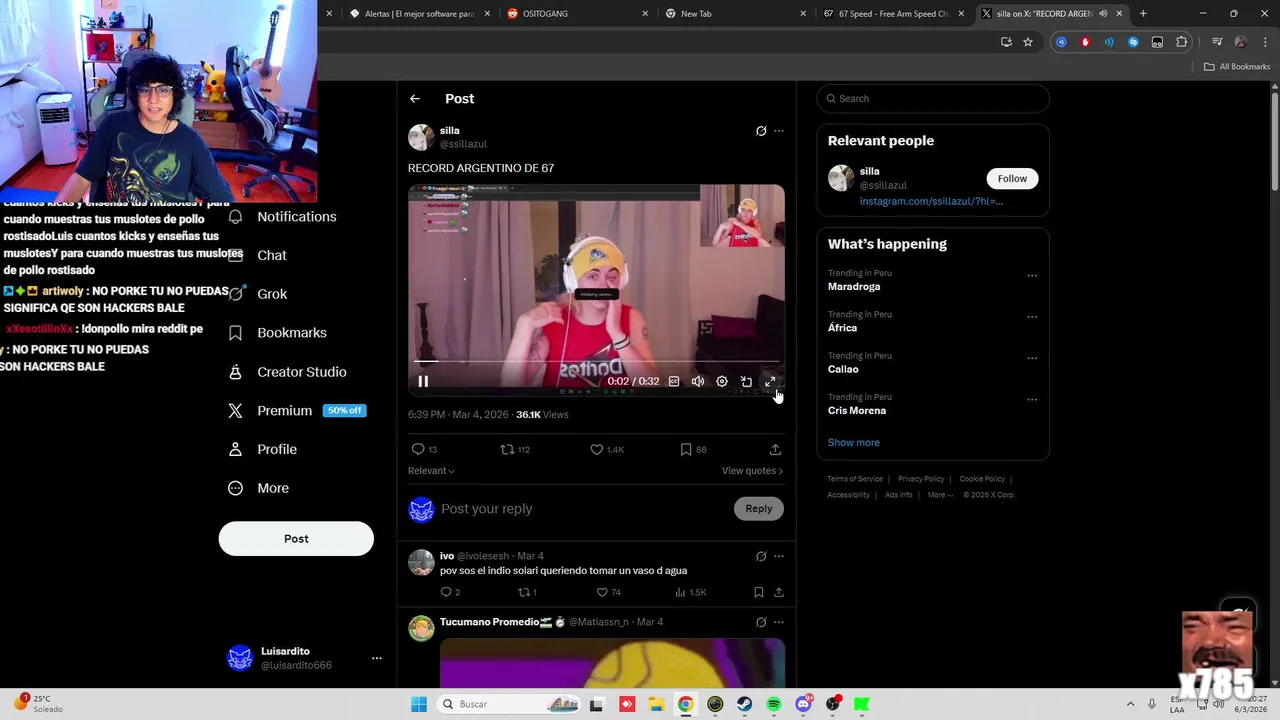
Task: Mute the video using the speaker icon
Action: [698, 381]
